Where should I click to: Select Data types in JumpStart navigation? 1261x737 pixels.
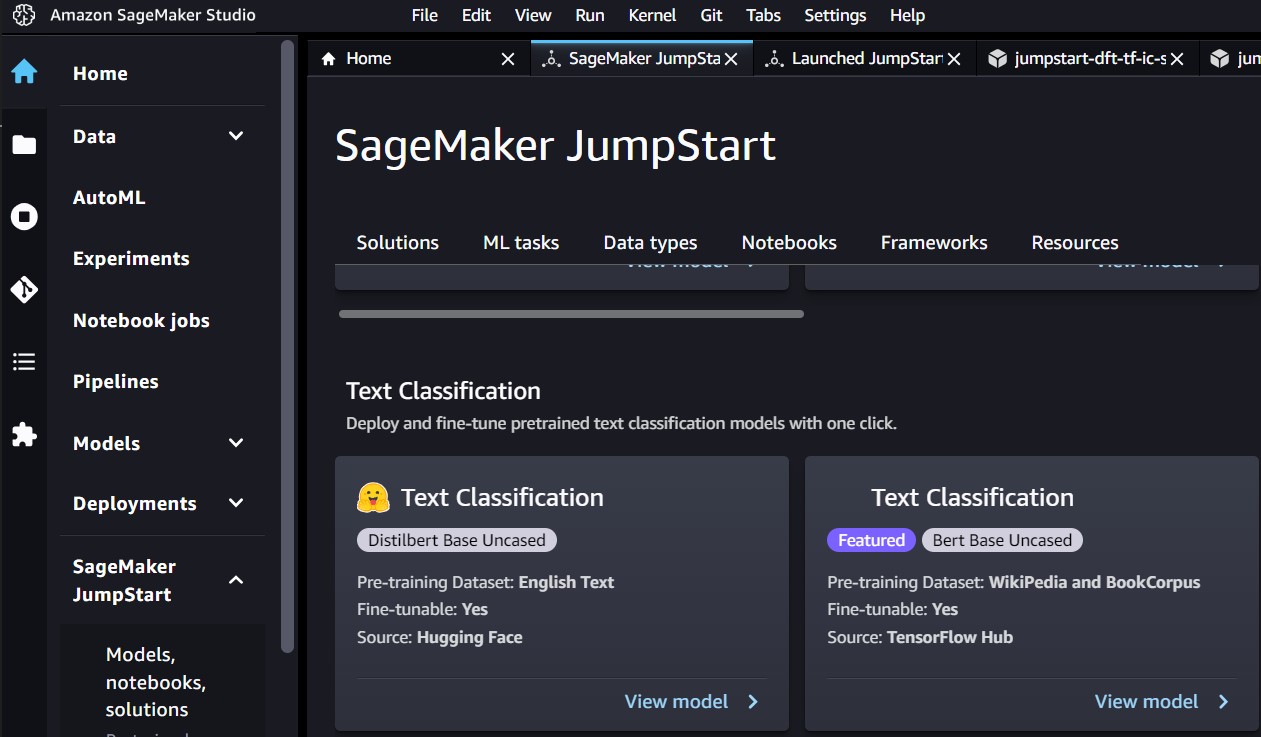[x=650, y=243]
